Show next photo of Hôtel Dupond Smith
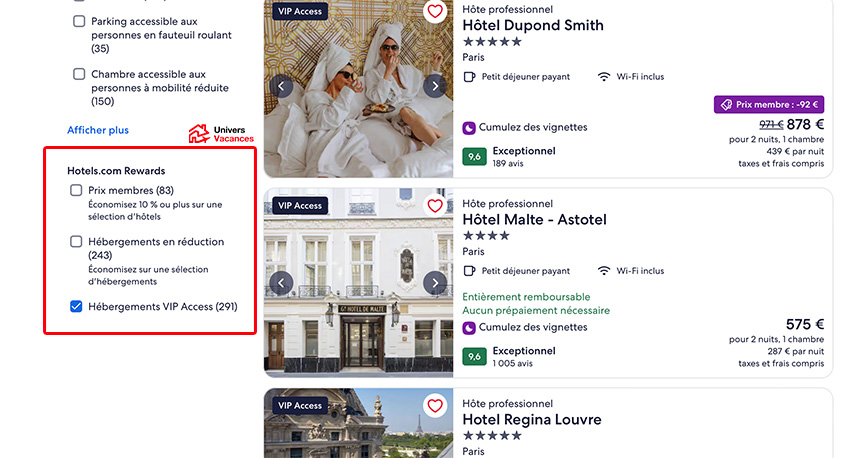This screenshot has width=850, height=458. point(434,86)
